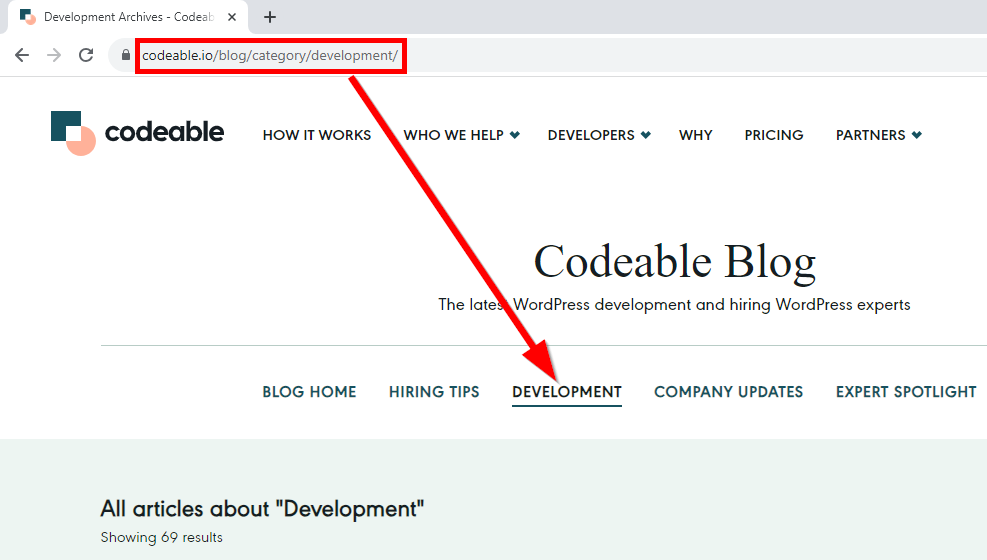Open the Hiring Tips category

pos(434,392)
